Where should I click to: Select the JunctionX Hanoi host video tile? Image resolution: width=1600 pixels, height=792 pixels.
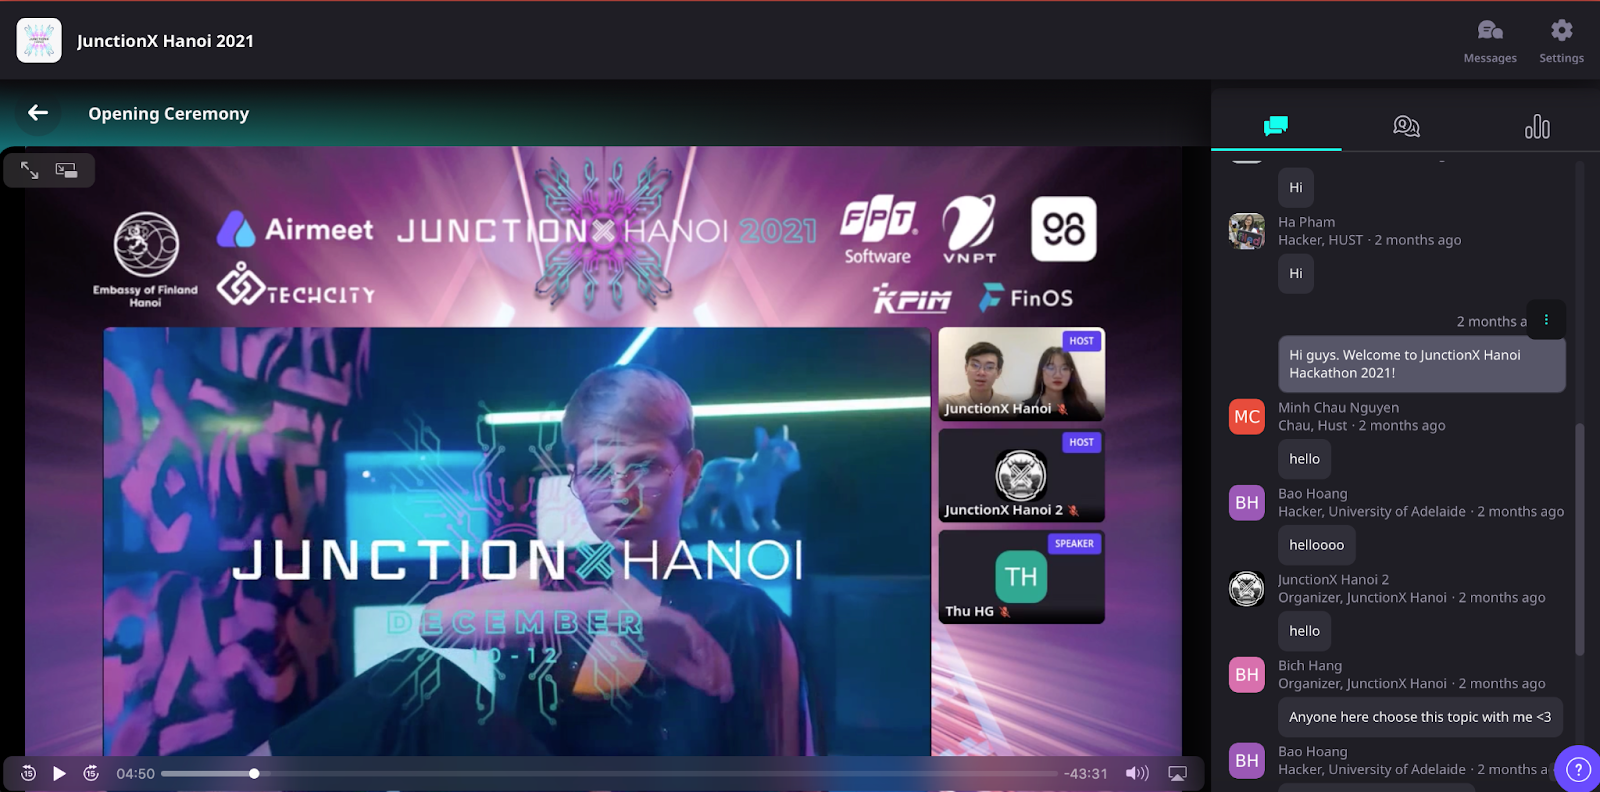[1021, 374]
